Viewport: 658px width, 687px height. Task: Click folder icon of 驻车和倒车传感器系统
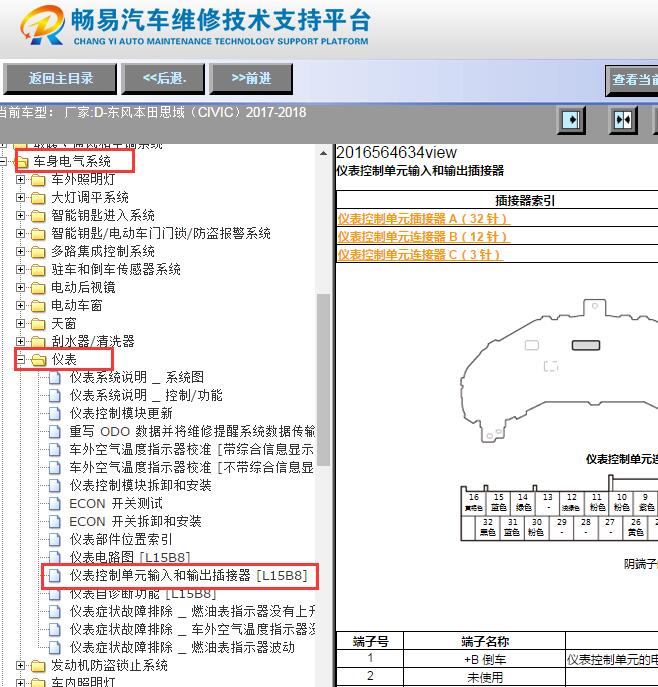(x=38, y=270)
